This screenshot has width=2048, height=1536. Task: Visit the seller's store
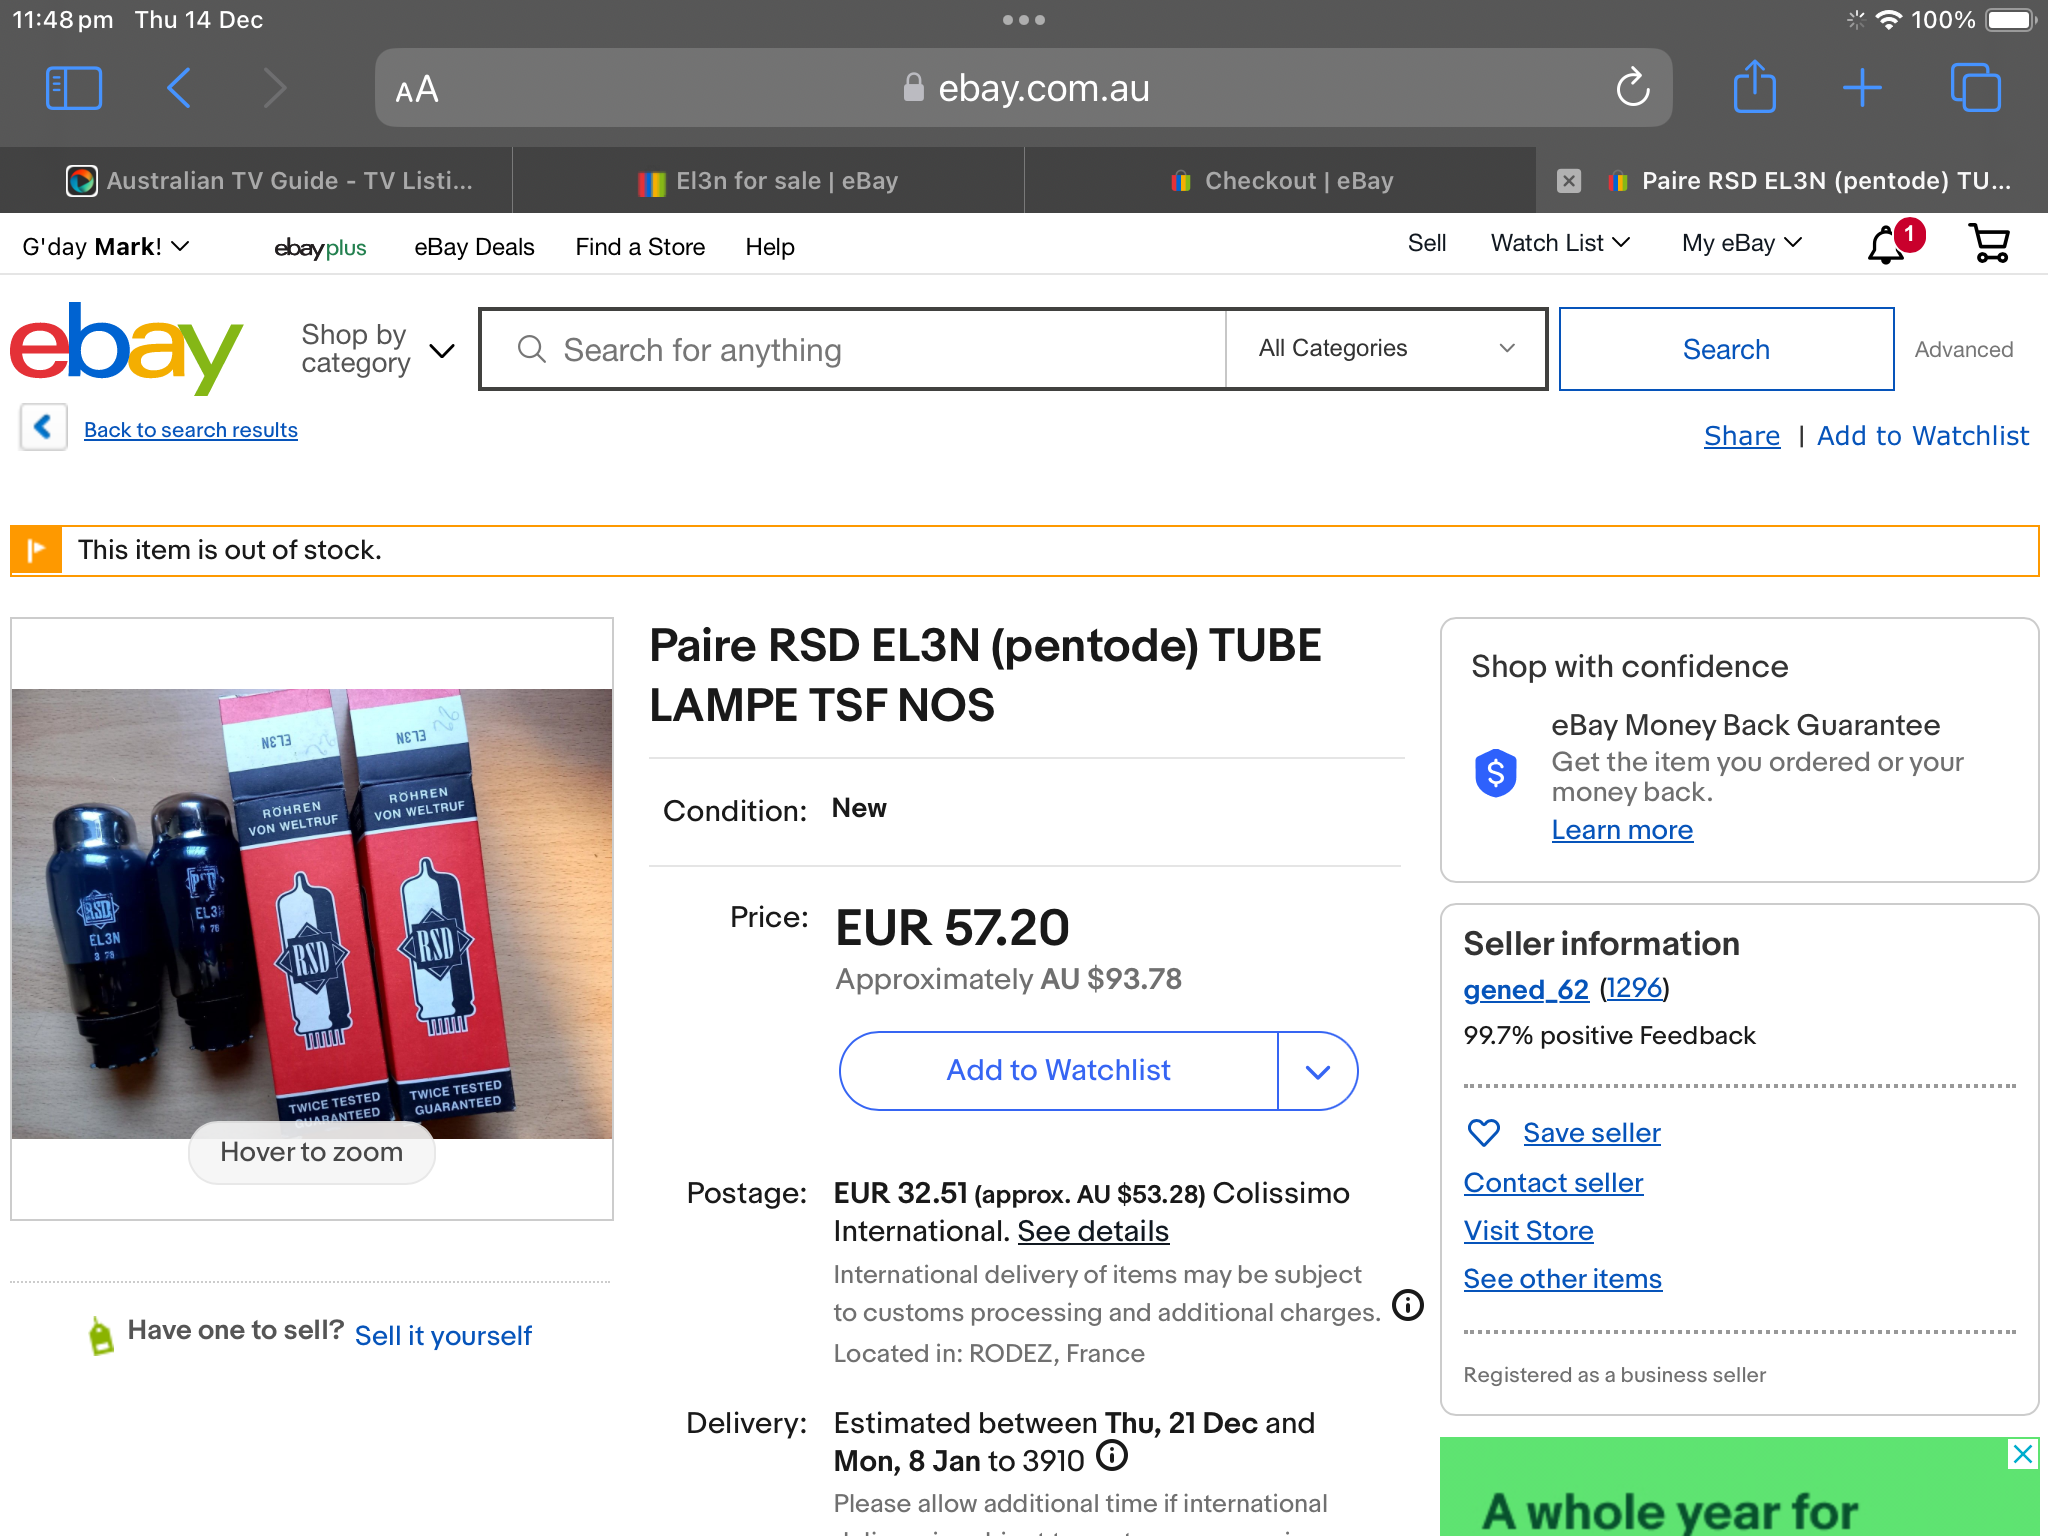[1528, 1231]
